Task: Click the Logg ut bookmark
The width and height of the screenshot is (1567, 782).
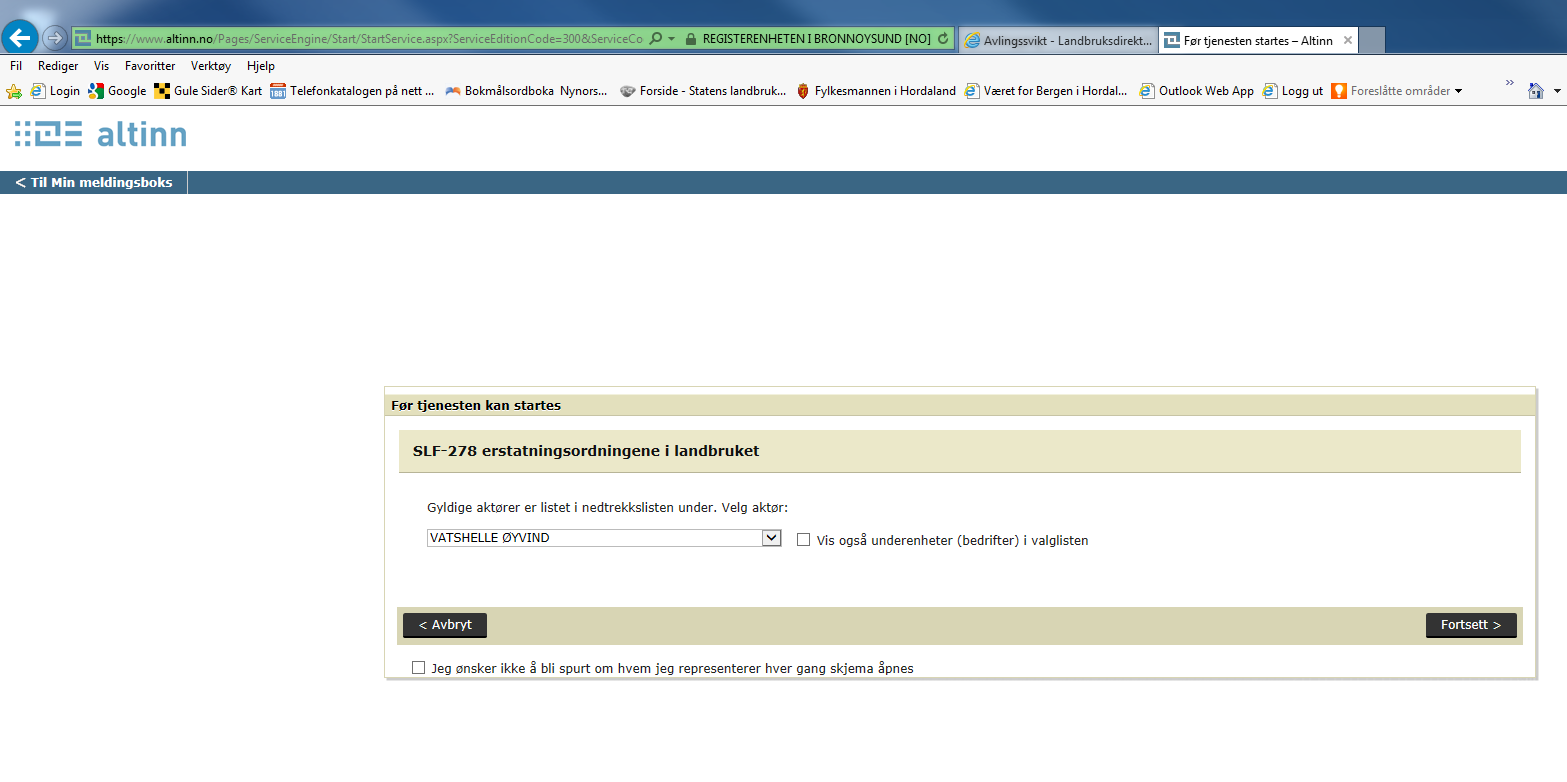Action: (1293, 91)
